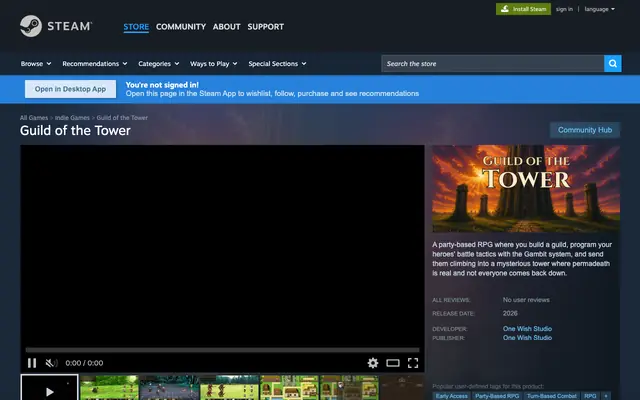640x400 pixels.
Task: Click the sign in link
Action: pyautogui.click(x=564, y=9)
